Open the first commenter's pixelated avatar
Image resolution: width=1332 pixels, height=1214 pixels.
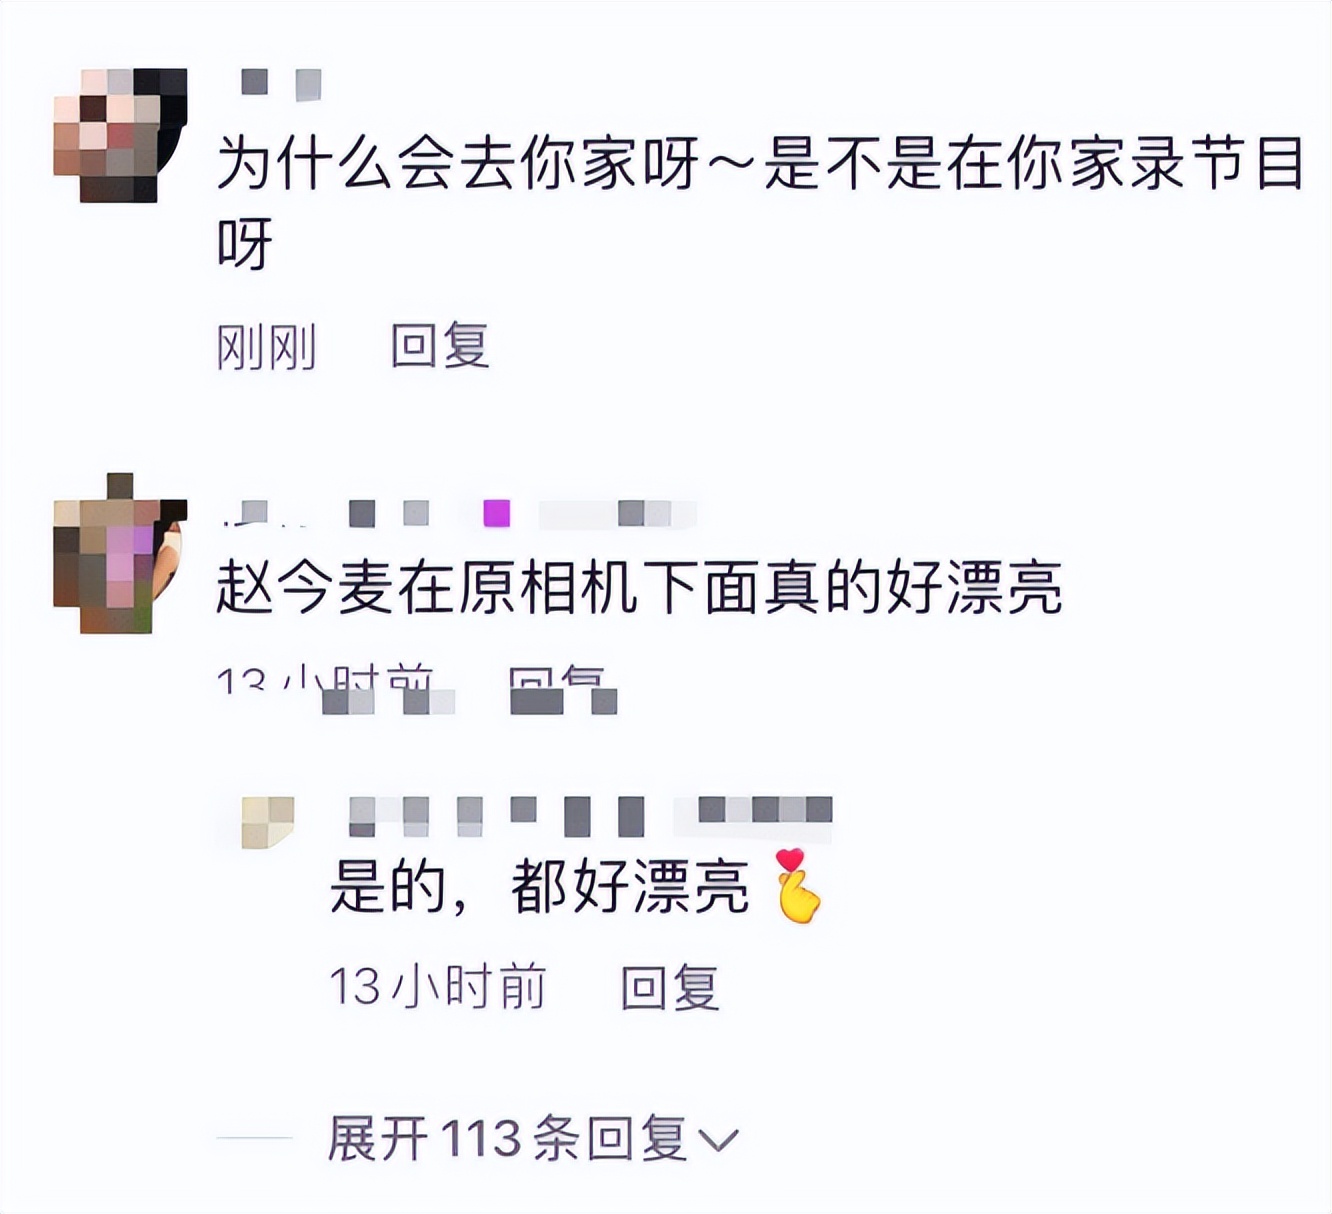[120, 135]
